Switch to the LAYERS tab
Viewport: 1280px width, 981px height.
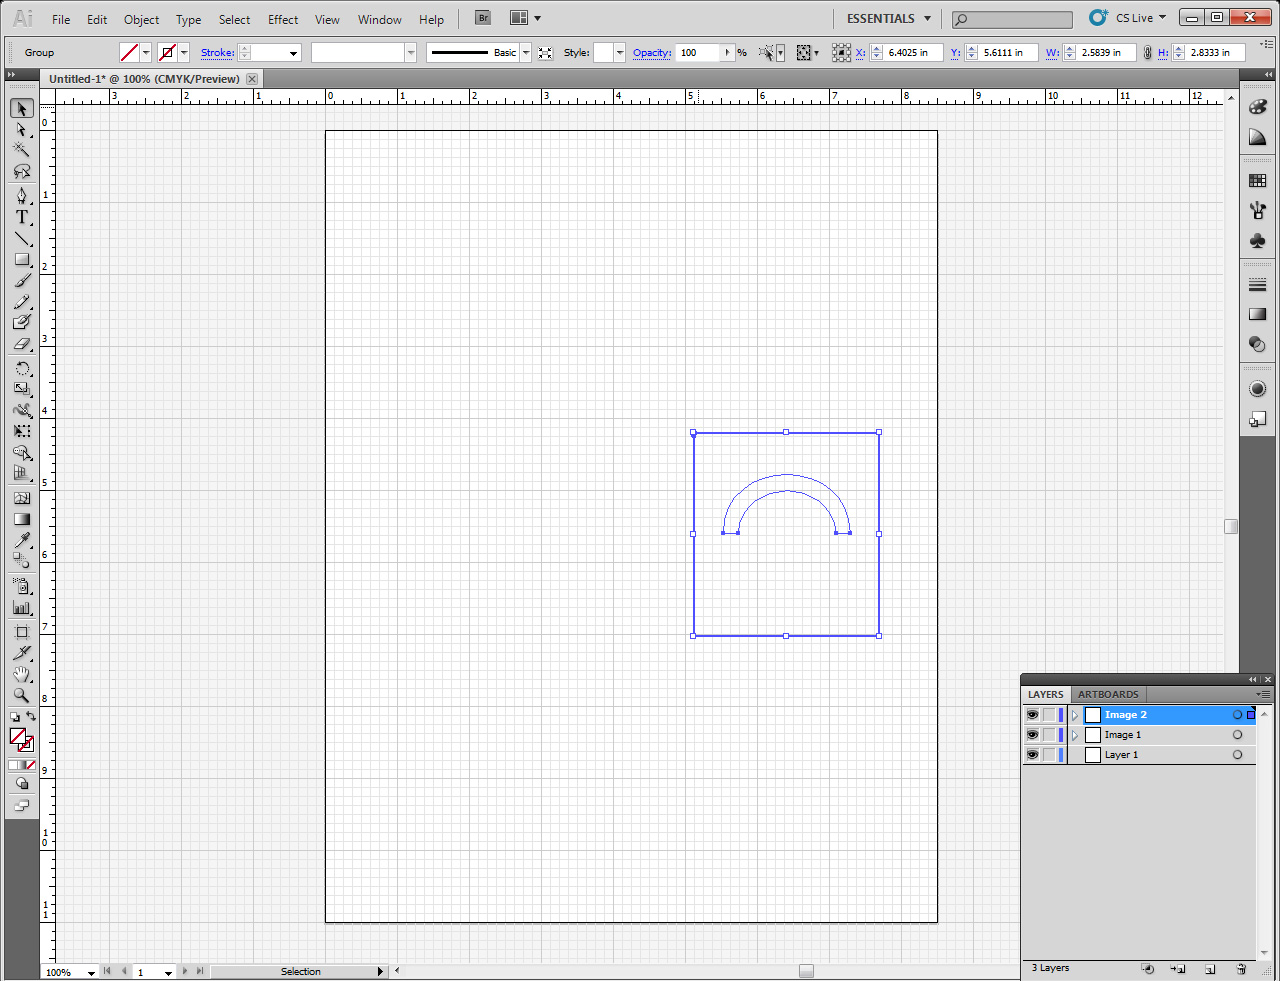pyautogui.click(x=1046, y=694)
